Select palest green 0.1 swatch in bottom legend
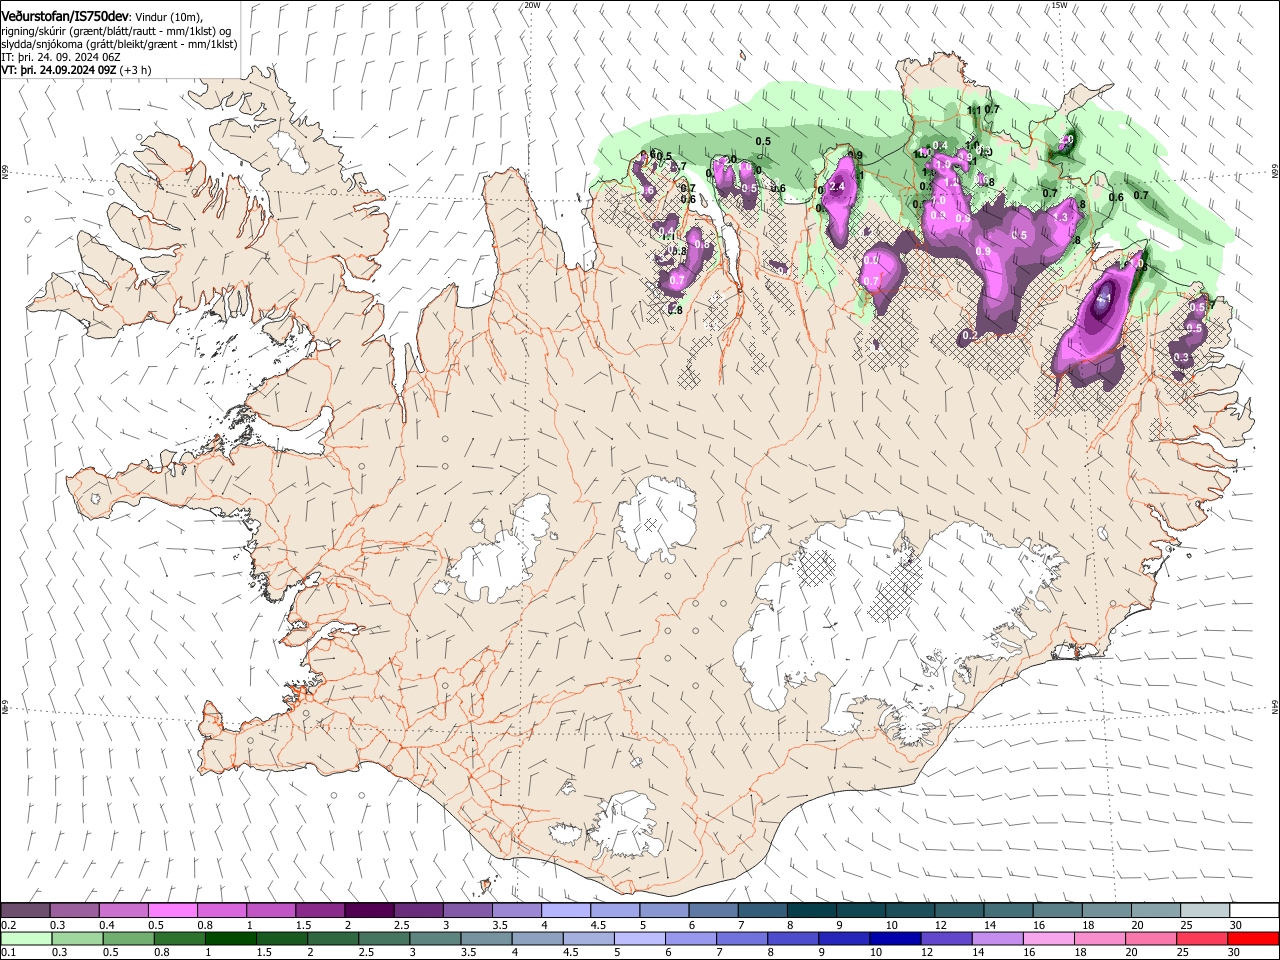 (x=26, y=938)
